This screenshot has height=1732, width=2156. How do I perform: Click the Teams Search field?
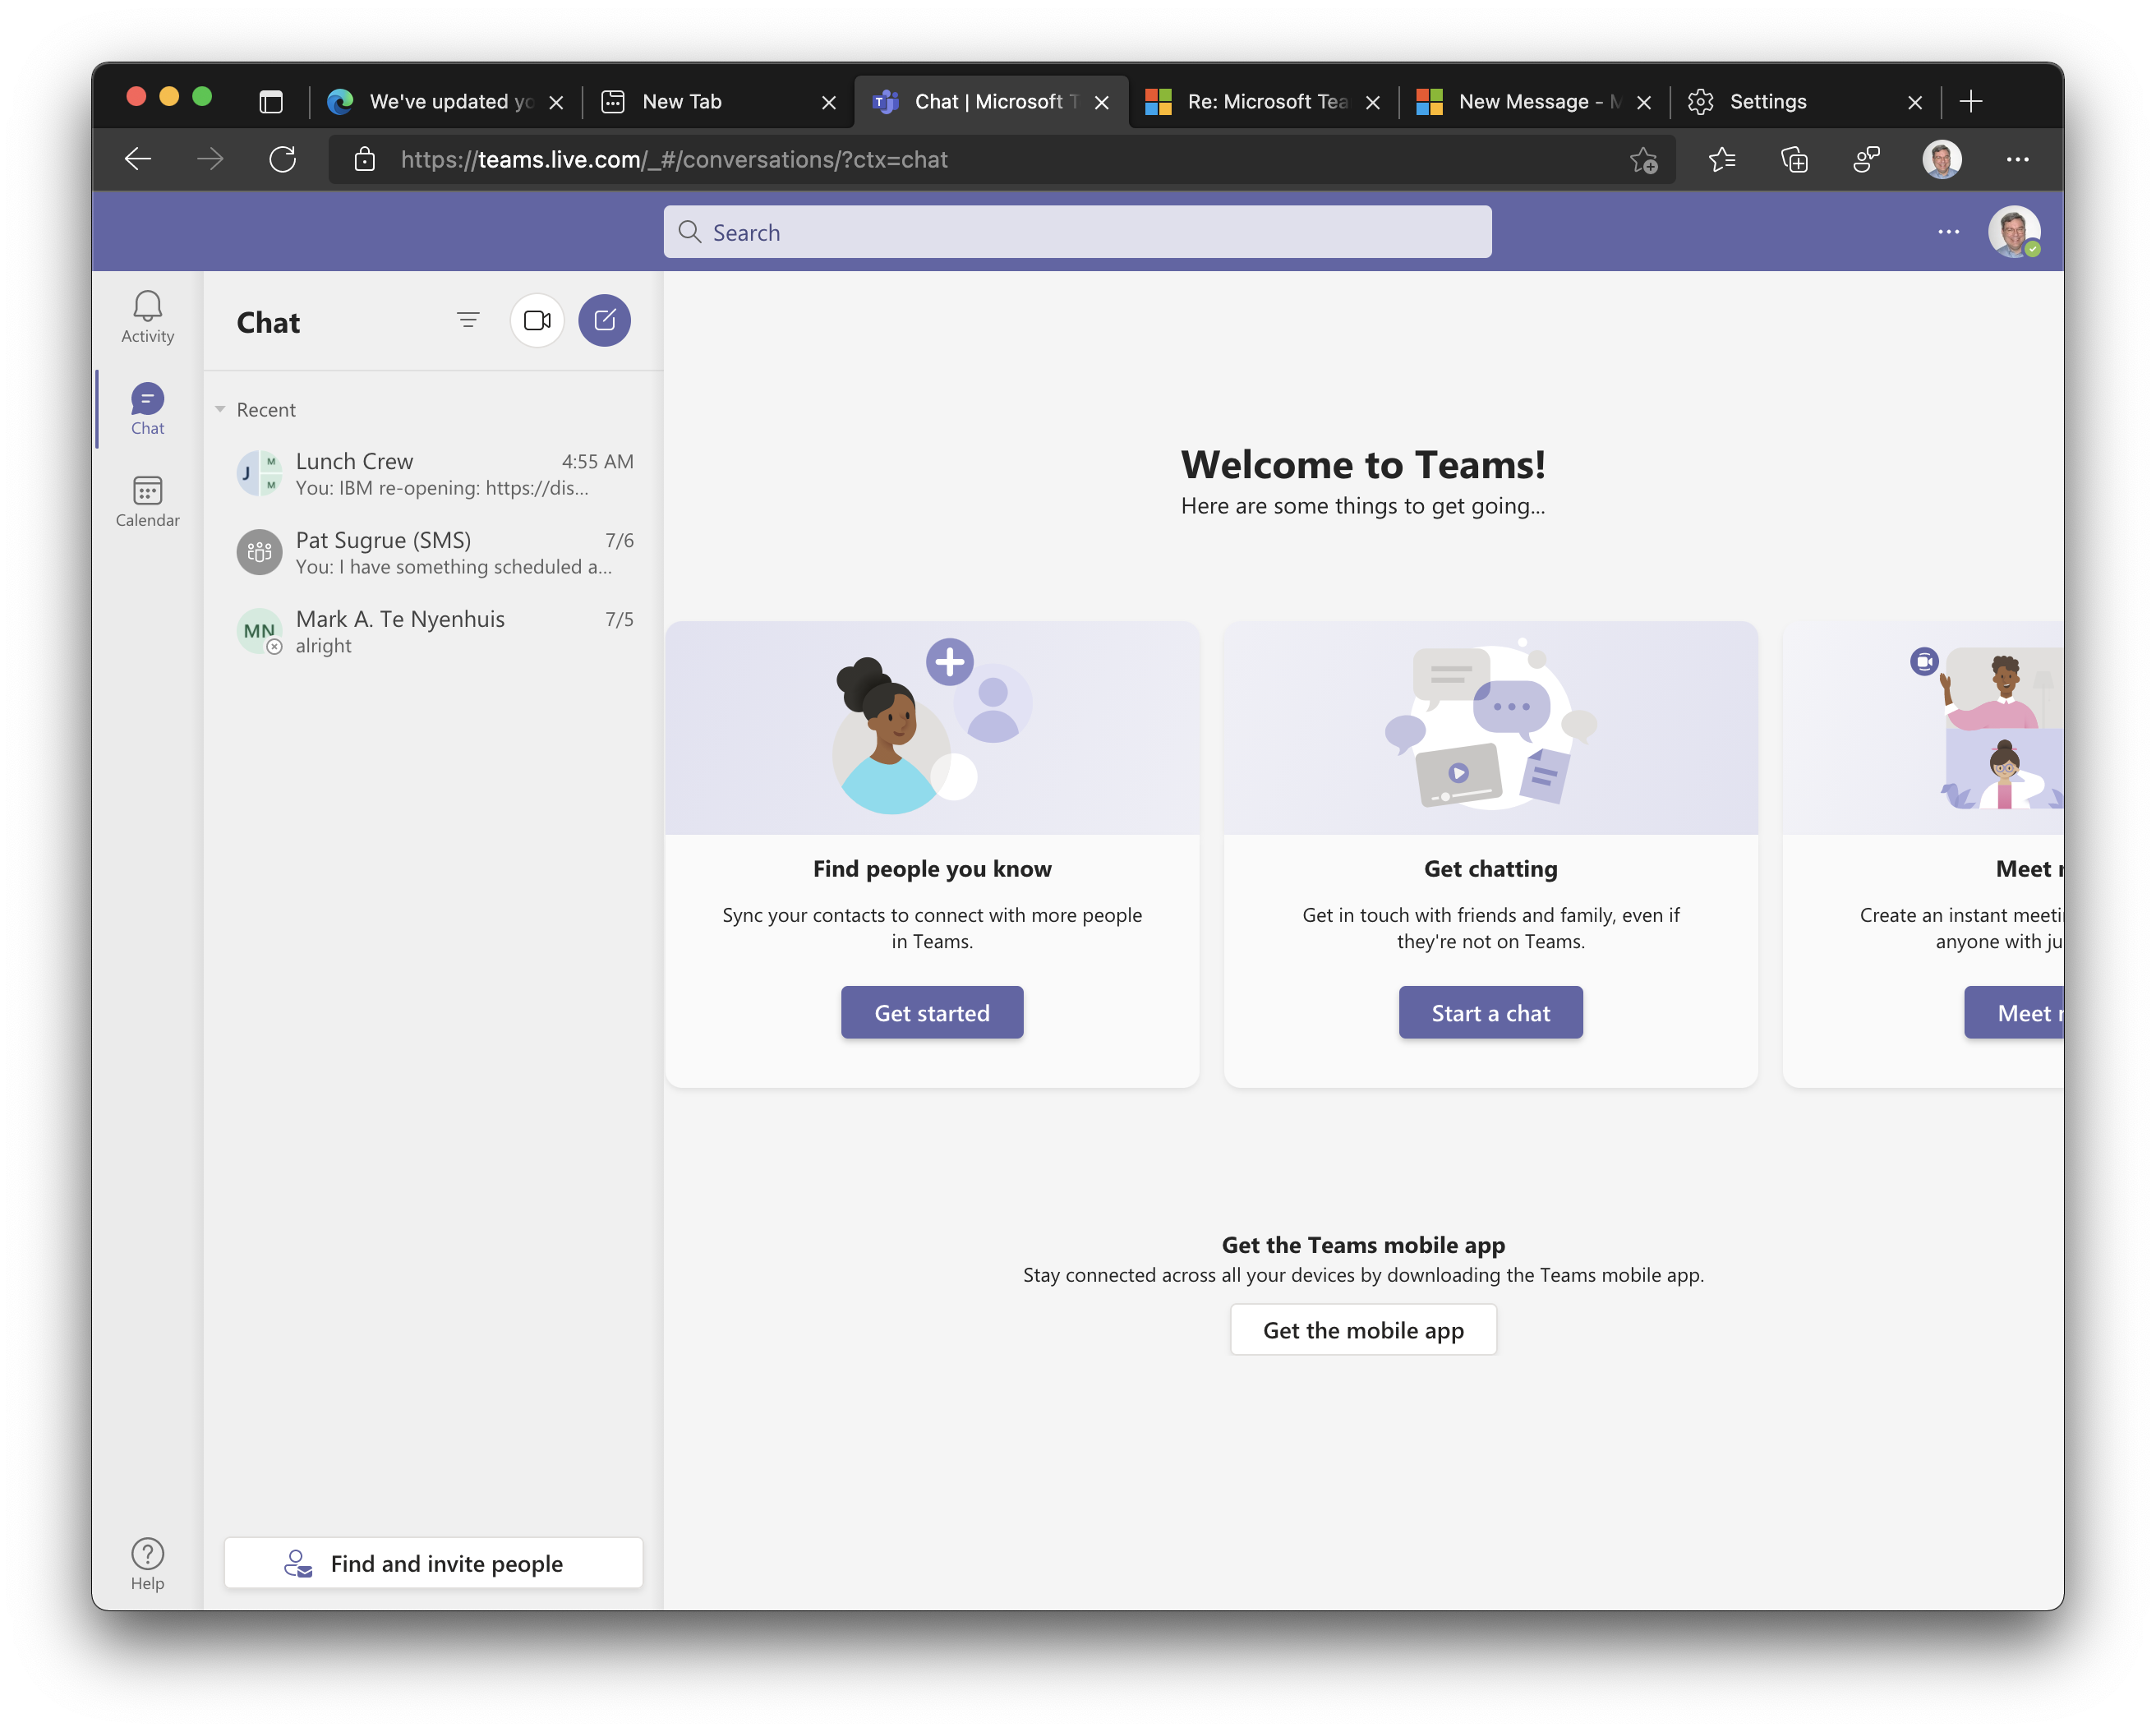click(1077, 232)
